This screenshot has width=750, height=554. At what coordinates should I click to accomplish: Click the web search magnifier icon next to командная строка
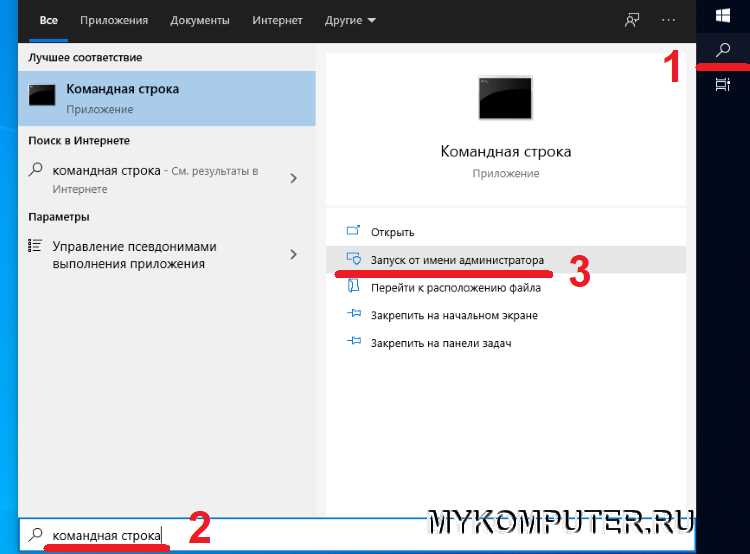(x=36, y=169)
